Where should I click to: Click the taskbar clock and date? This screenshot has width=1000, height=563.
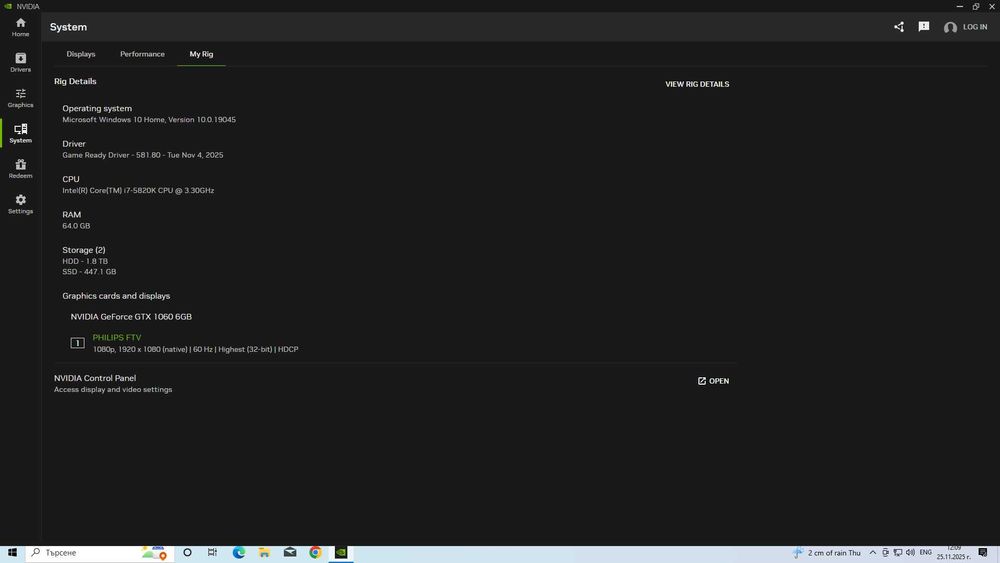(954, 552)
